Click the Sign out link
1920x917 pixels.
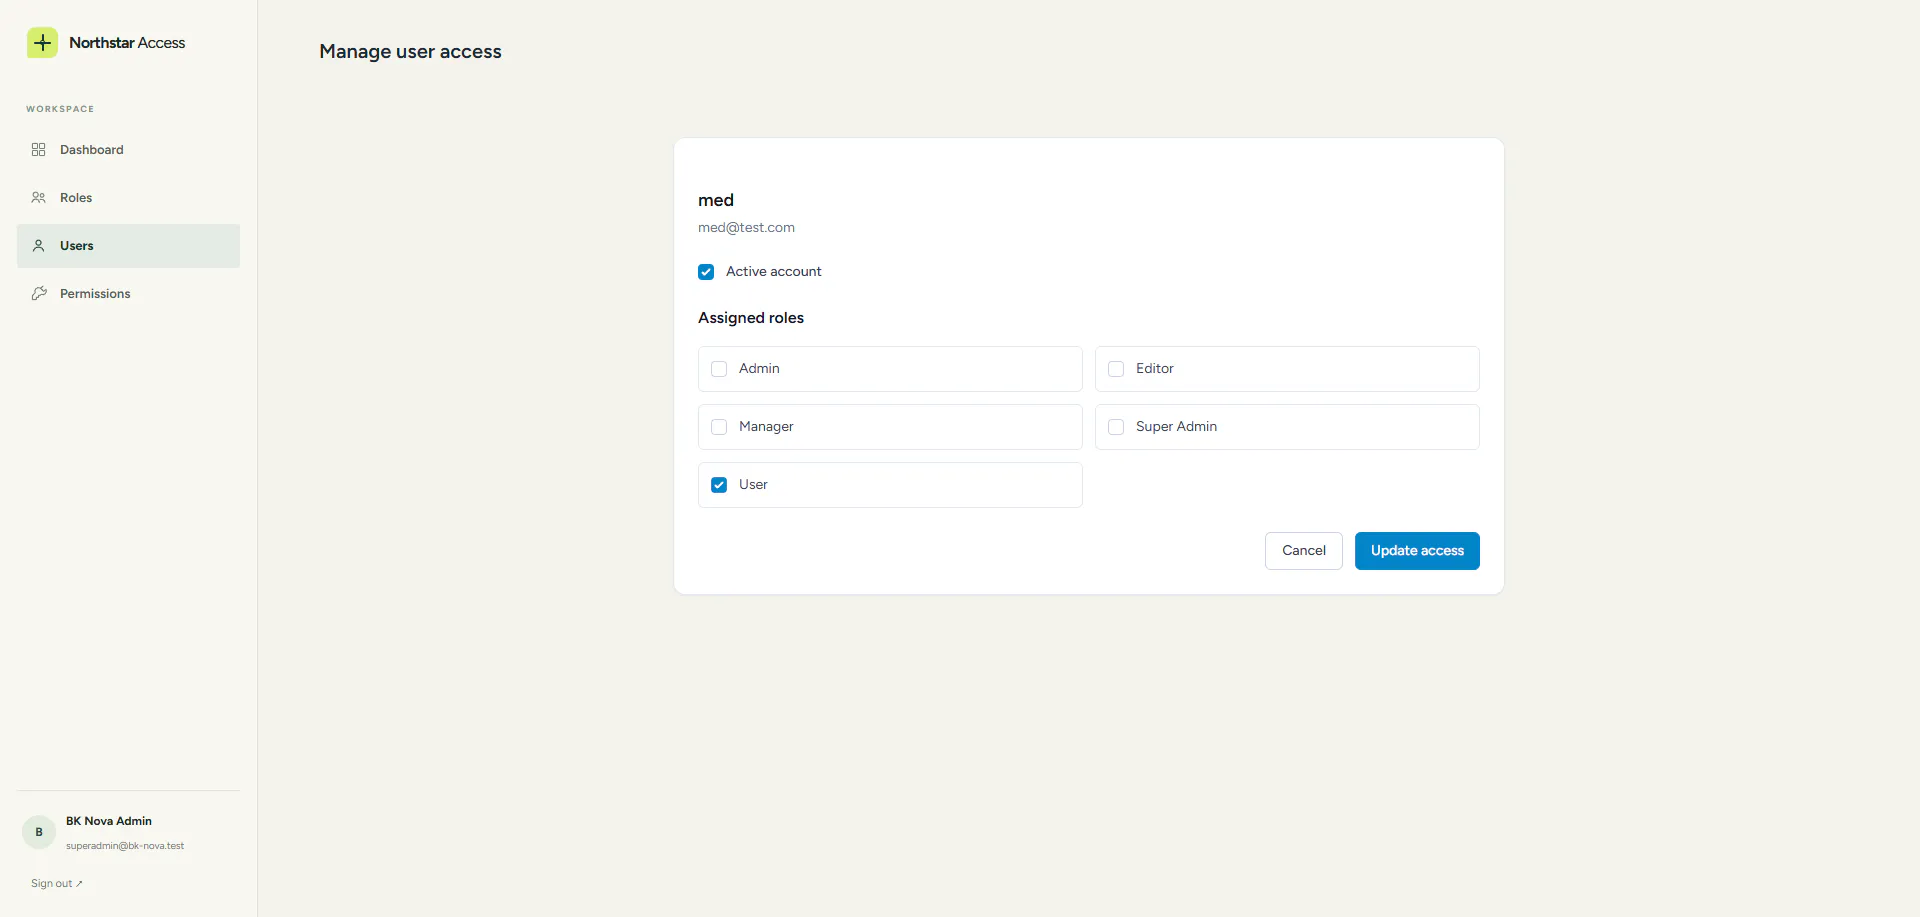[x=57, y=884]
